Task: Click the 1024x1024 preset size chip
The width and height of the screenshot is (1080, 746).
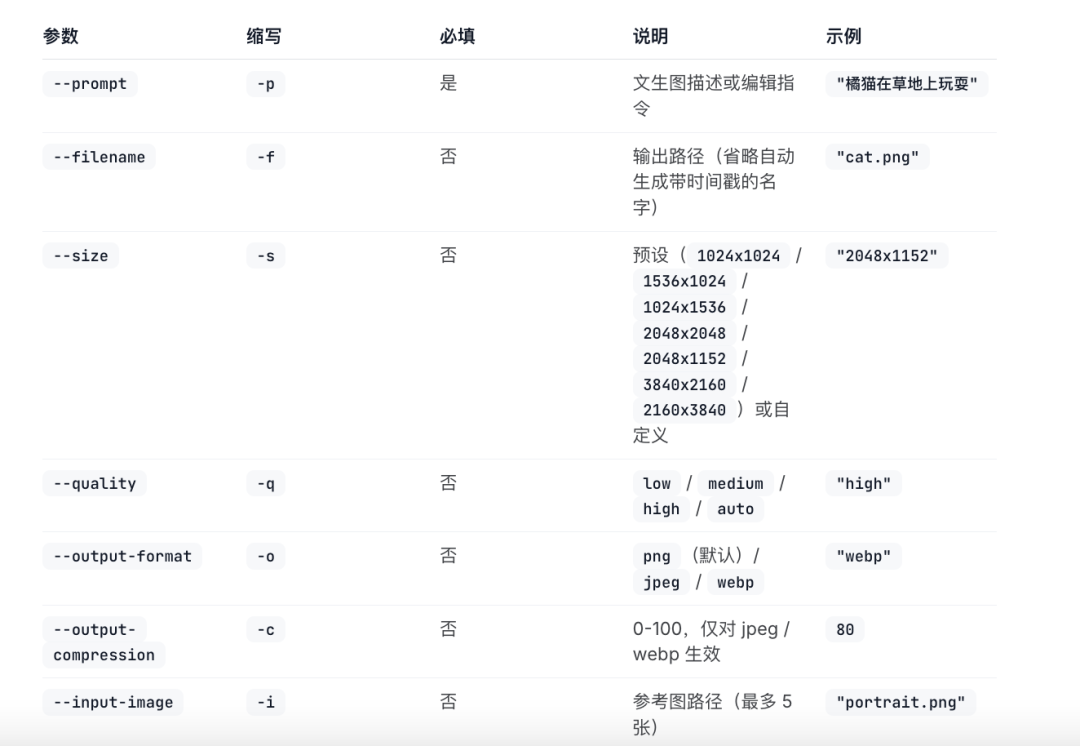Action: tap(738, 256)
